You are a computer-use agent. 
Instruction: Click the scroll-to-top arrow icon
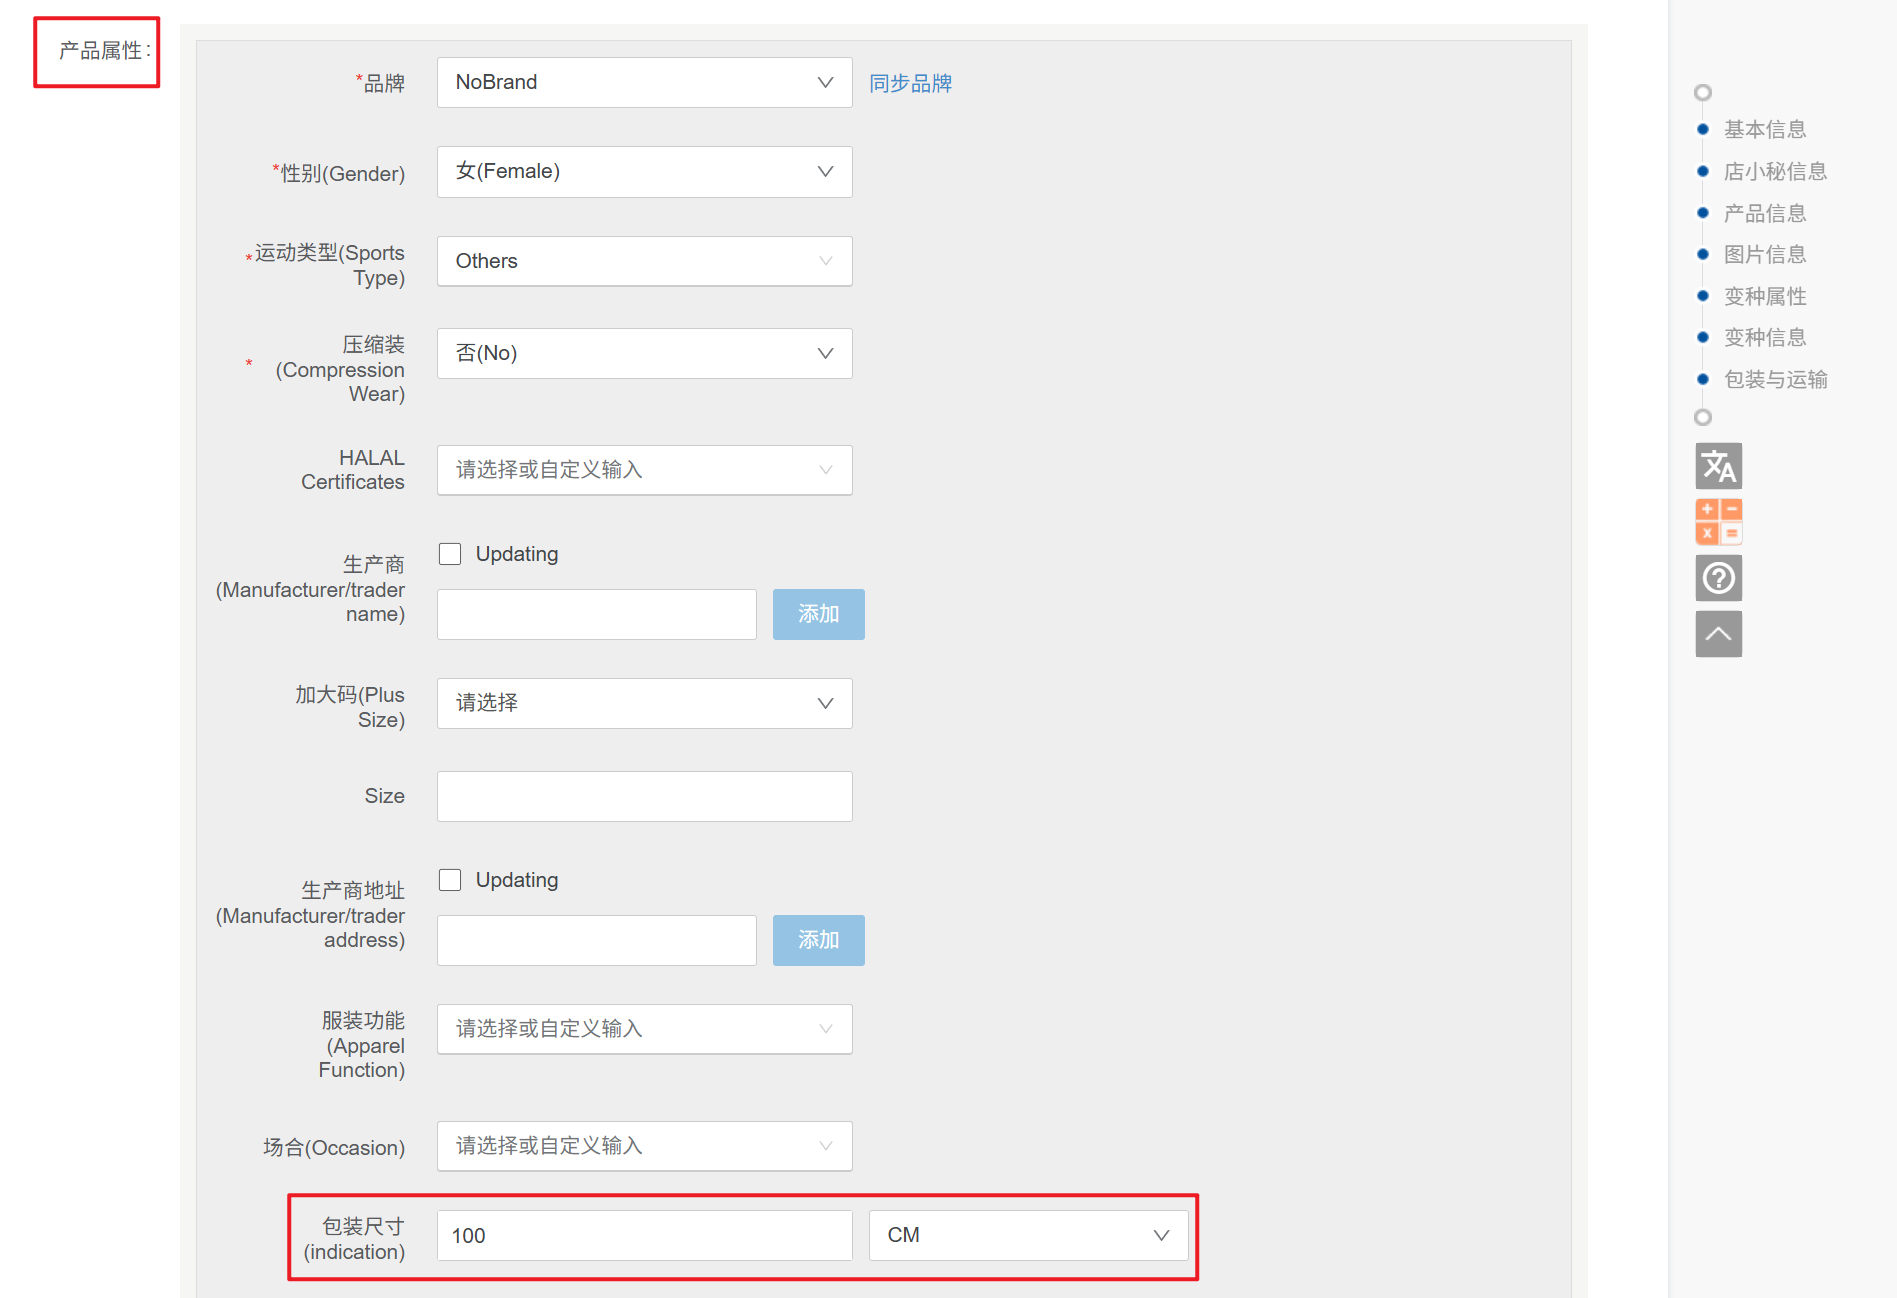(x=1718, y=634)
